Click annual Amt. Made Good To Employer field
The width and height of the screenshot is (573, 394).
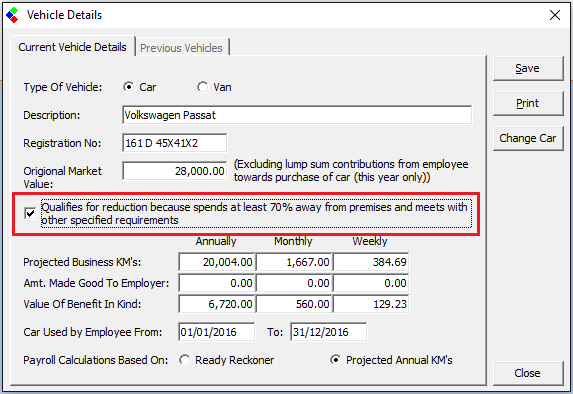click(x=217, y=283)
